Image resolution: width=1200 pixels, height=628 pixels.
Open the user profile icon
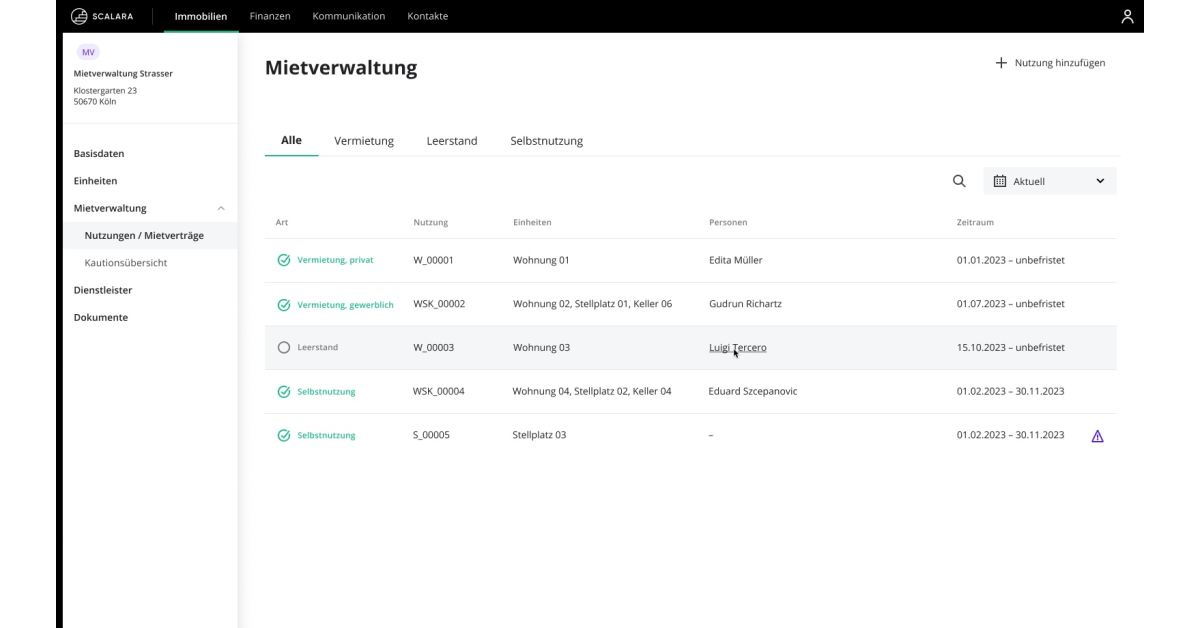point(1127,16)
